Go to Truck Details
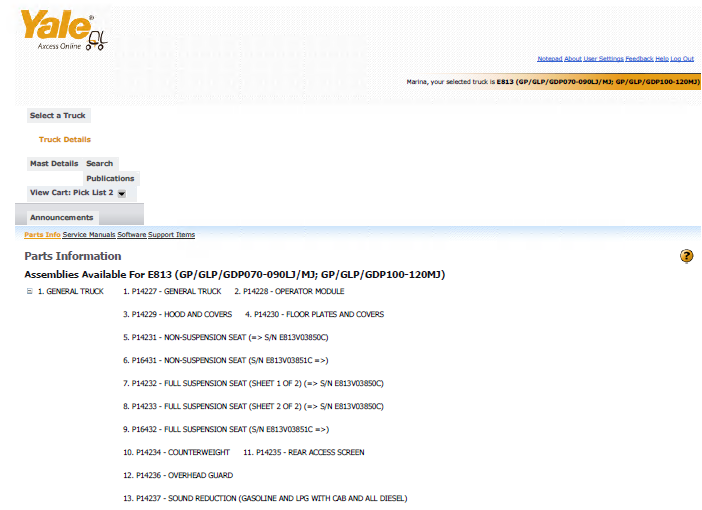The height and width of the screenshot is (510, 702). coord(64,140)
